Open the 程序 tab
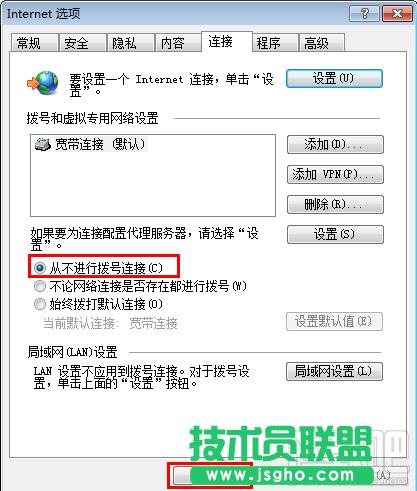417x491 pixels. click(274, 43)
